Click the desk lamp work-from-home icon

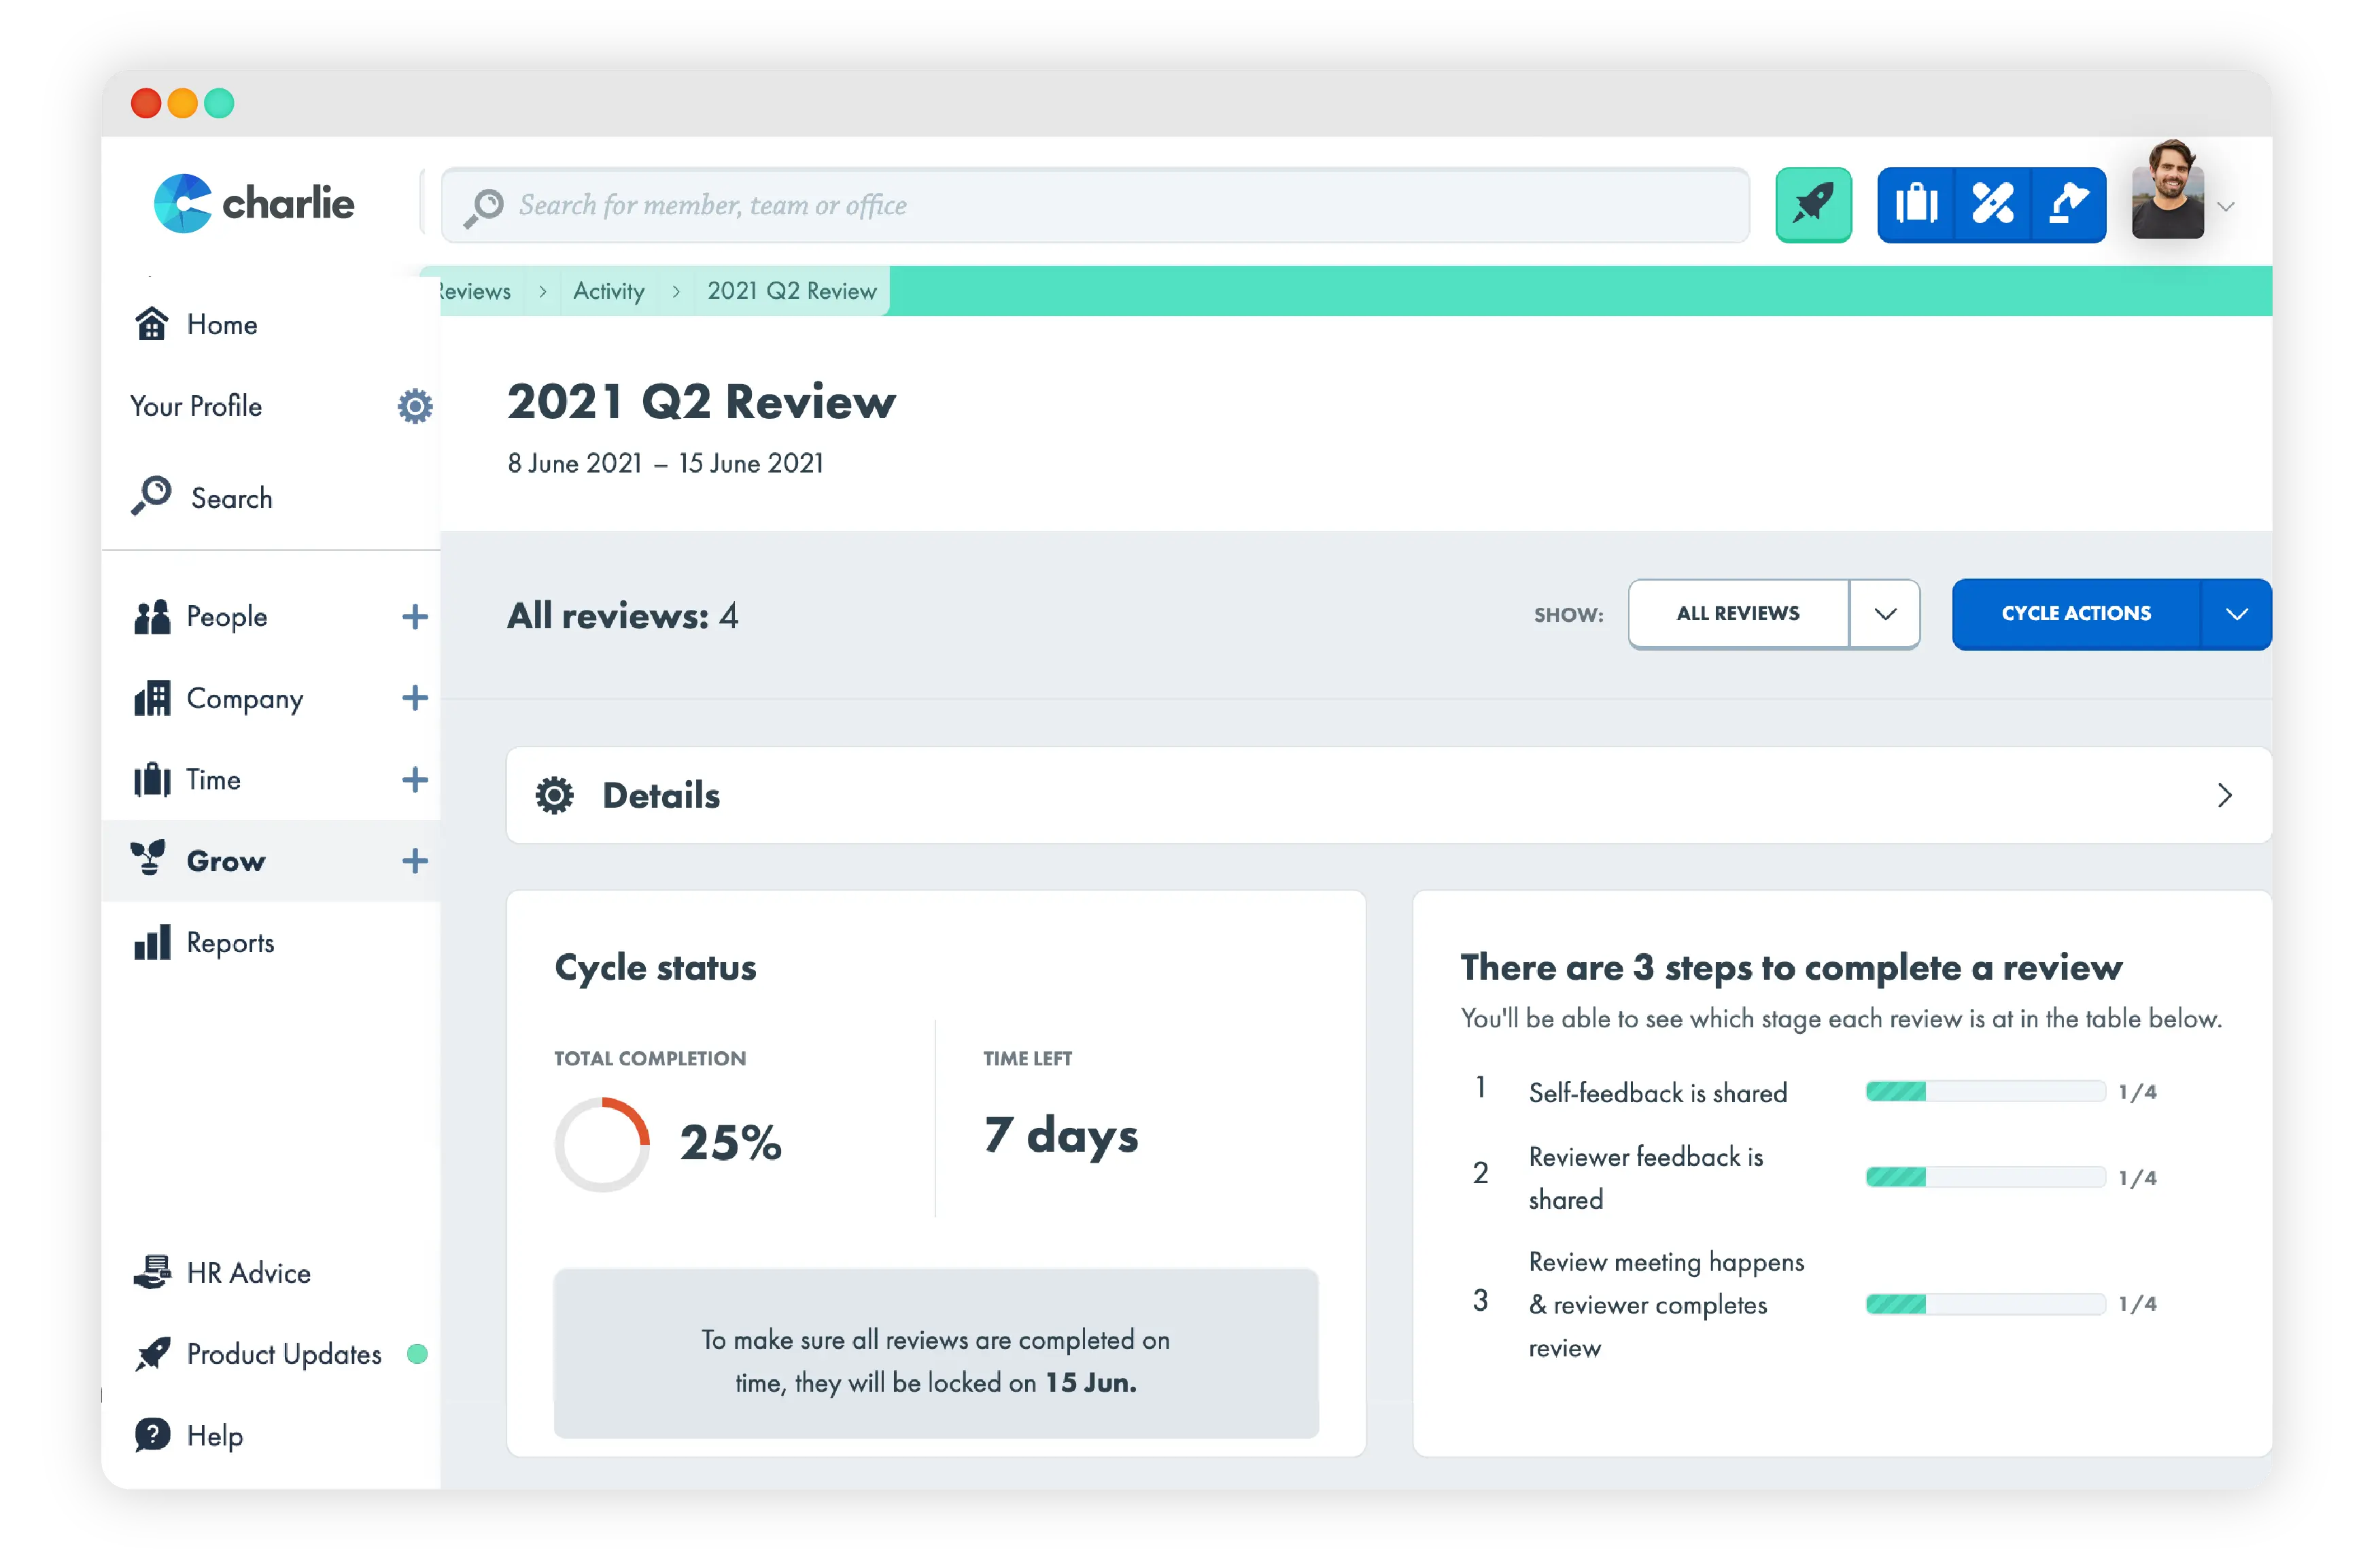[x=2069, y=205]
